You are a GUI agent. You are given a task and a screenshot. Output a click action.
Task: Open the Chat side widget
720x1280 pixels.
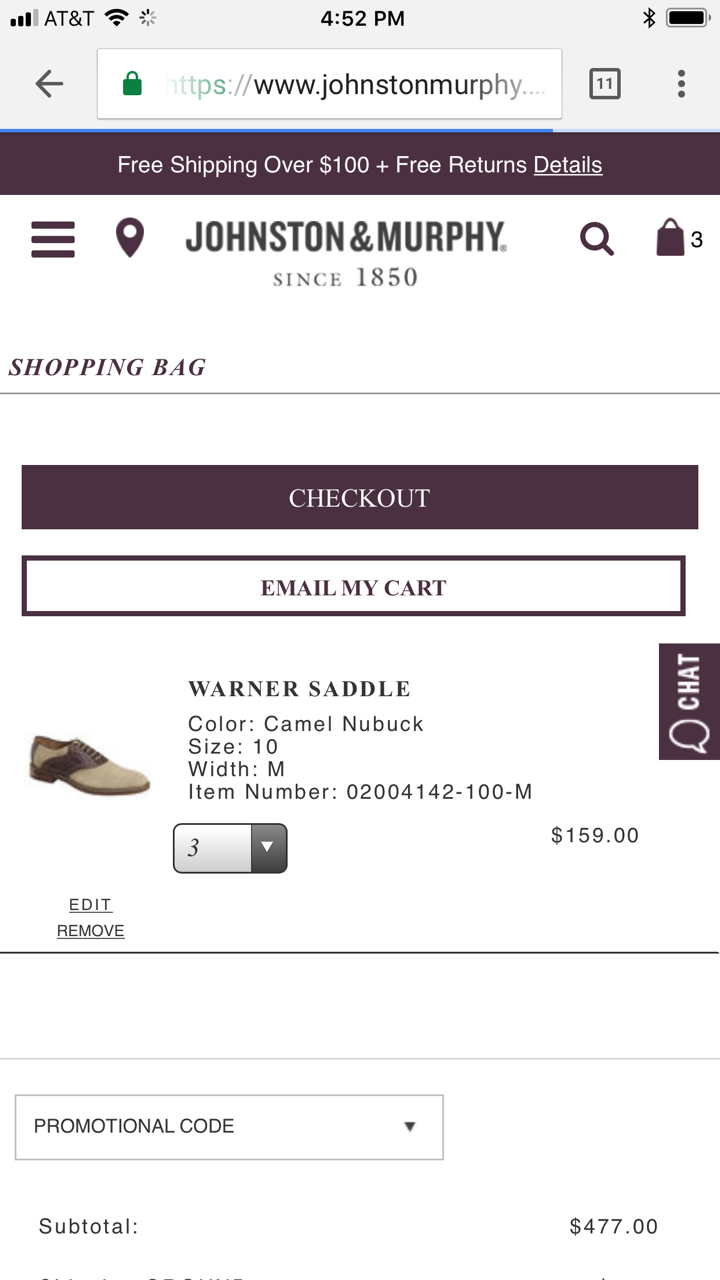(x=689, y=701)
